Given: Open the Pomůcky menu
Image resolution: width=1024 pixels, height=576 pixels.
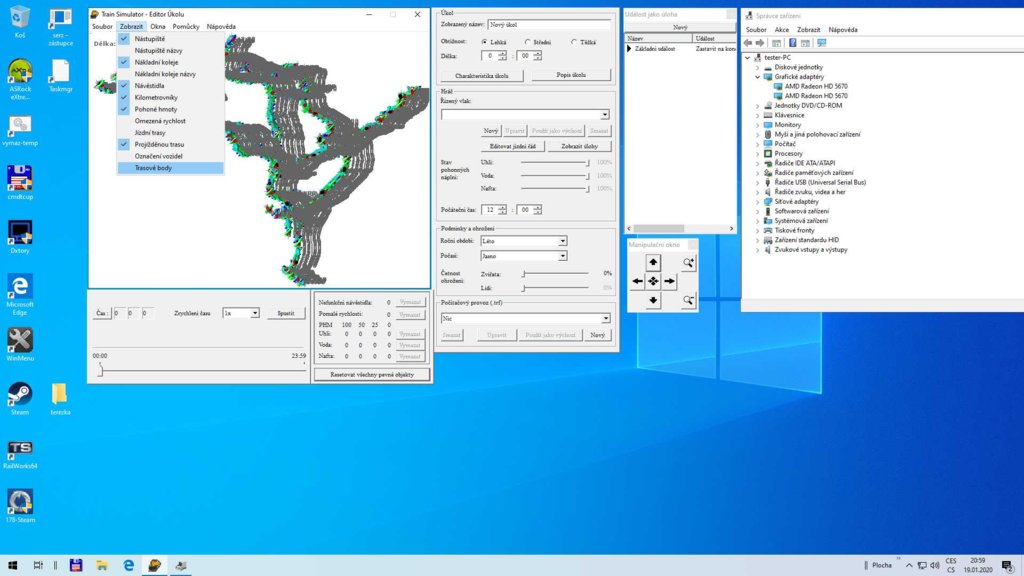Looking at the screenshot, I should 185,27.
